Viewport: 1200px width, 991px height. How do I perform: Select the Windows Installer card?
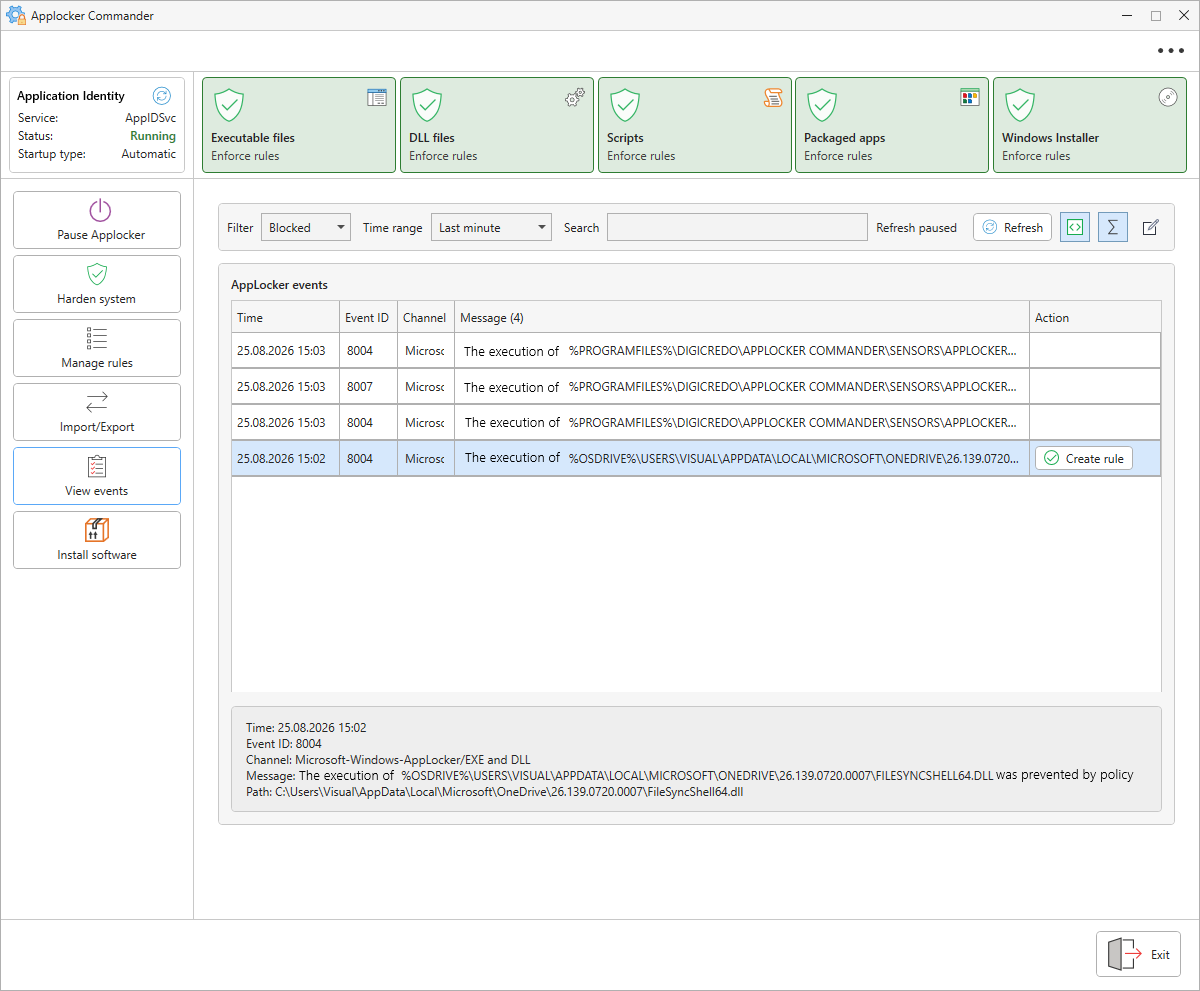click(1090, 125)
